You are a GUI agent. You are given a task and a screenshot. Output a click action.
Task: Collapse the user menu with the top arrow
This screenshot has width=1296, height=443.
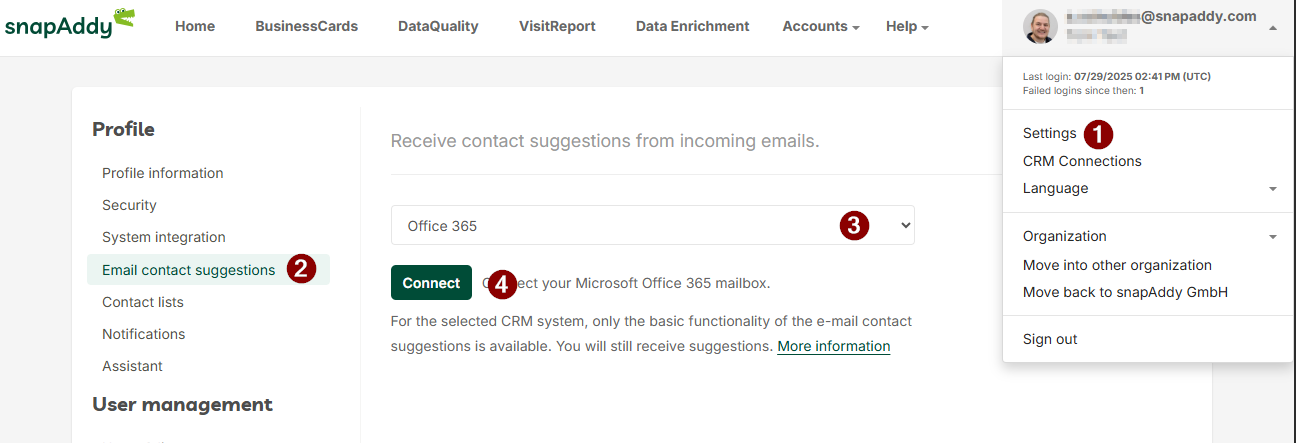coord(1272,28)
